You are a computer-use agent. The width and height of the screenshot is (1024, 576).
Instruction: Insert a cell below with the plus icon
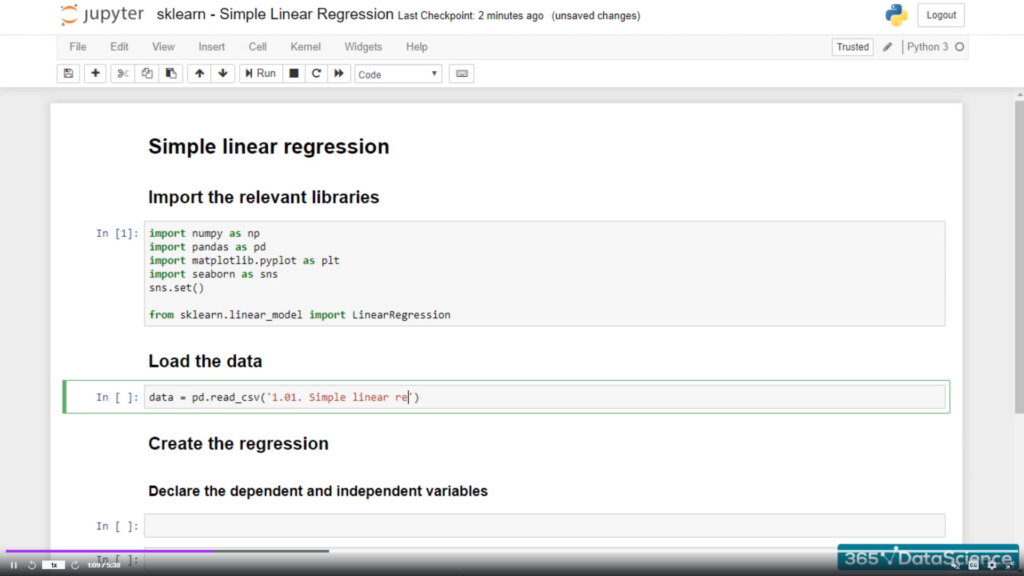click(95, 74)
